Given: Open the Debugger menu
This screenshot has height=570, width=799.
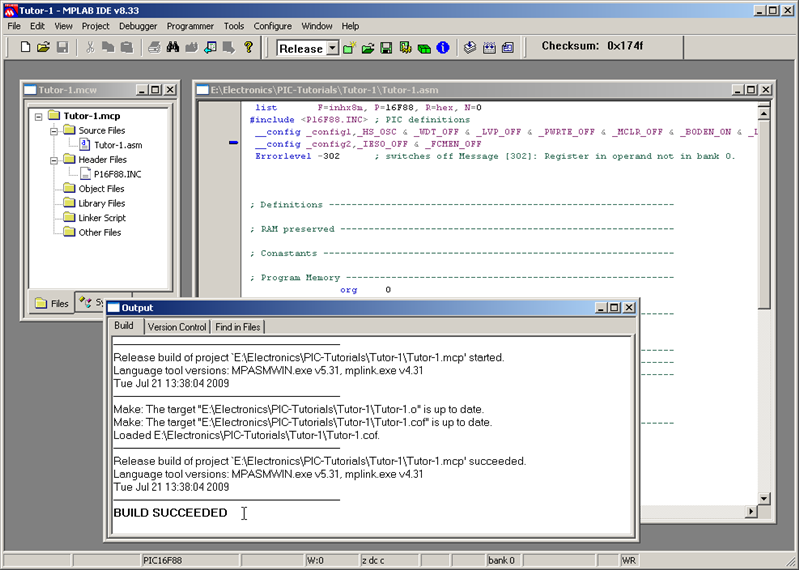Looking at the screenshot, I should tap(138, 26).
